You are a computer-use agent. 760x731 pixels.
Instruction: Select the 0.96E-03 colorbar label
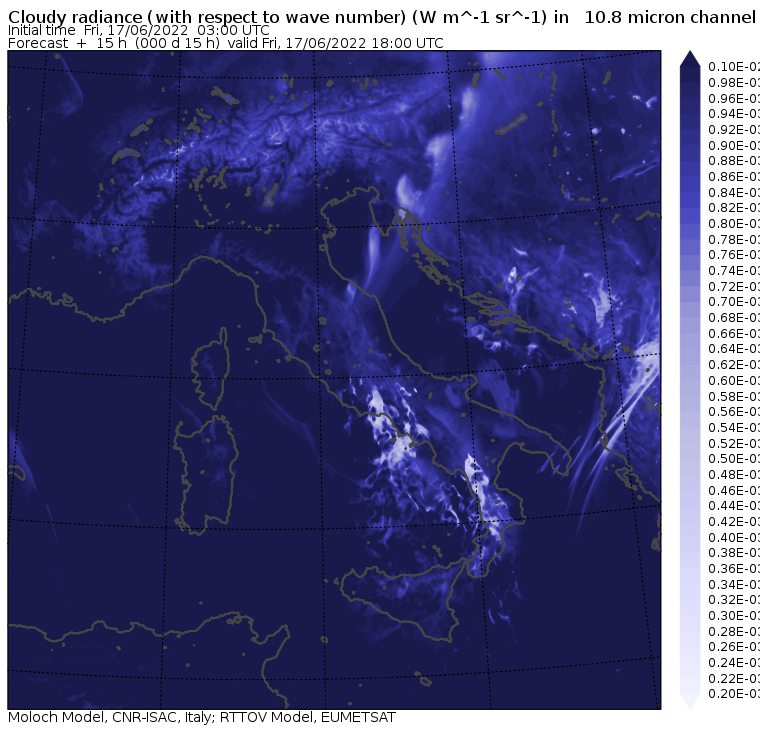click(734, 98)
